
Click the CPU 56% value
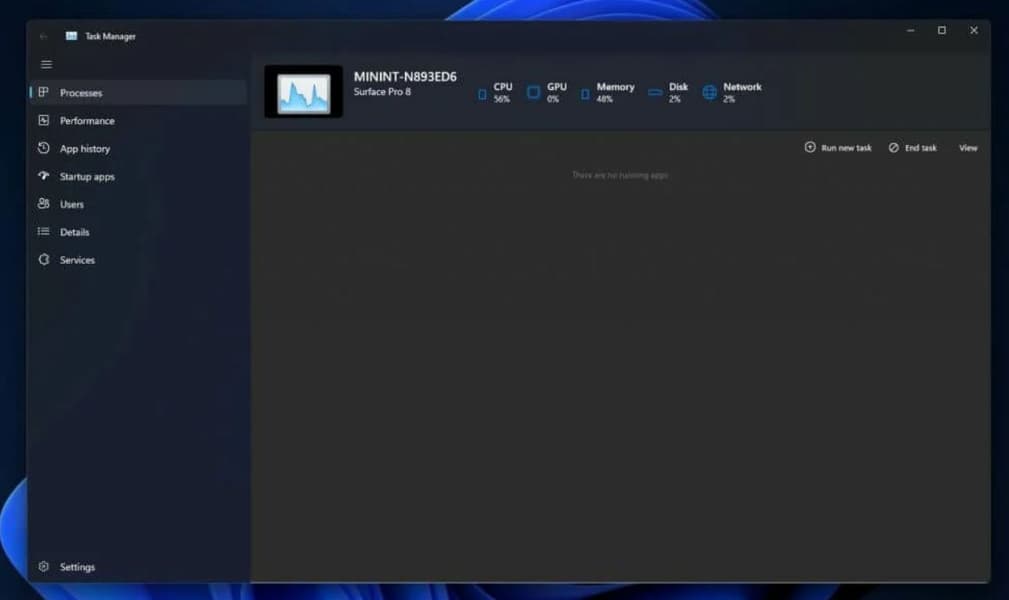(x=502, y=99)
